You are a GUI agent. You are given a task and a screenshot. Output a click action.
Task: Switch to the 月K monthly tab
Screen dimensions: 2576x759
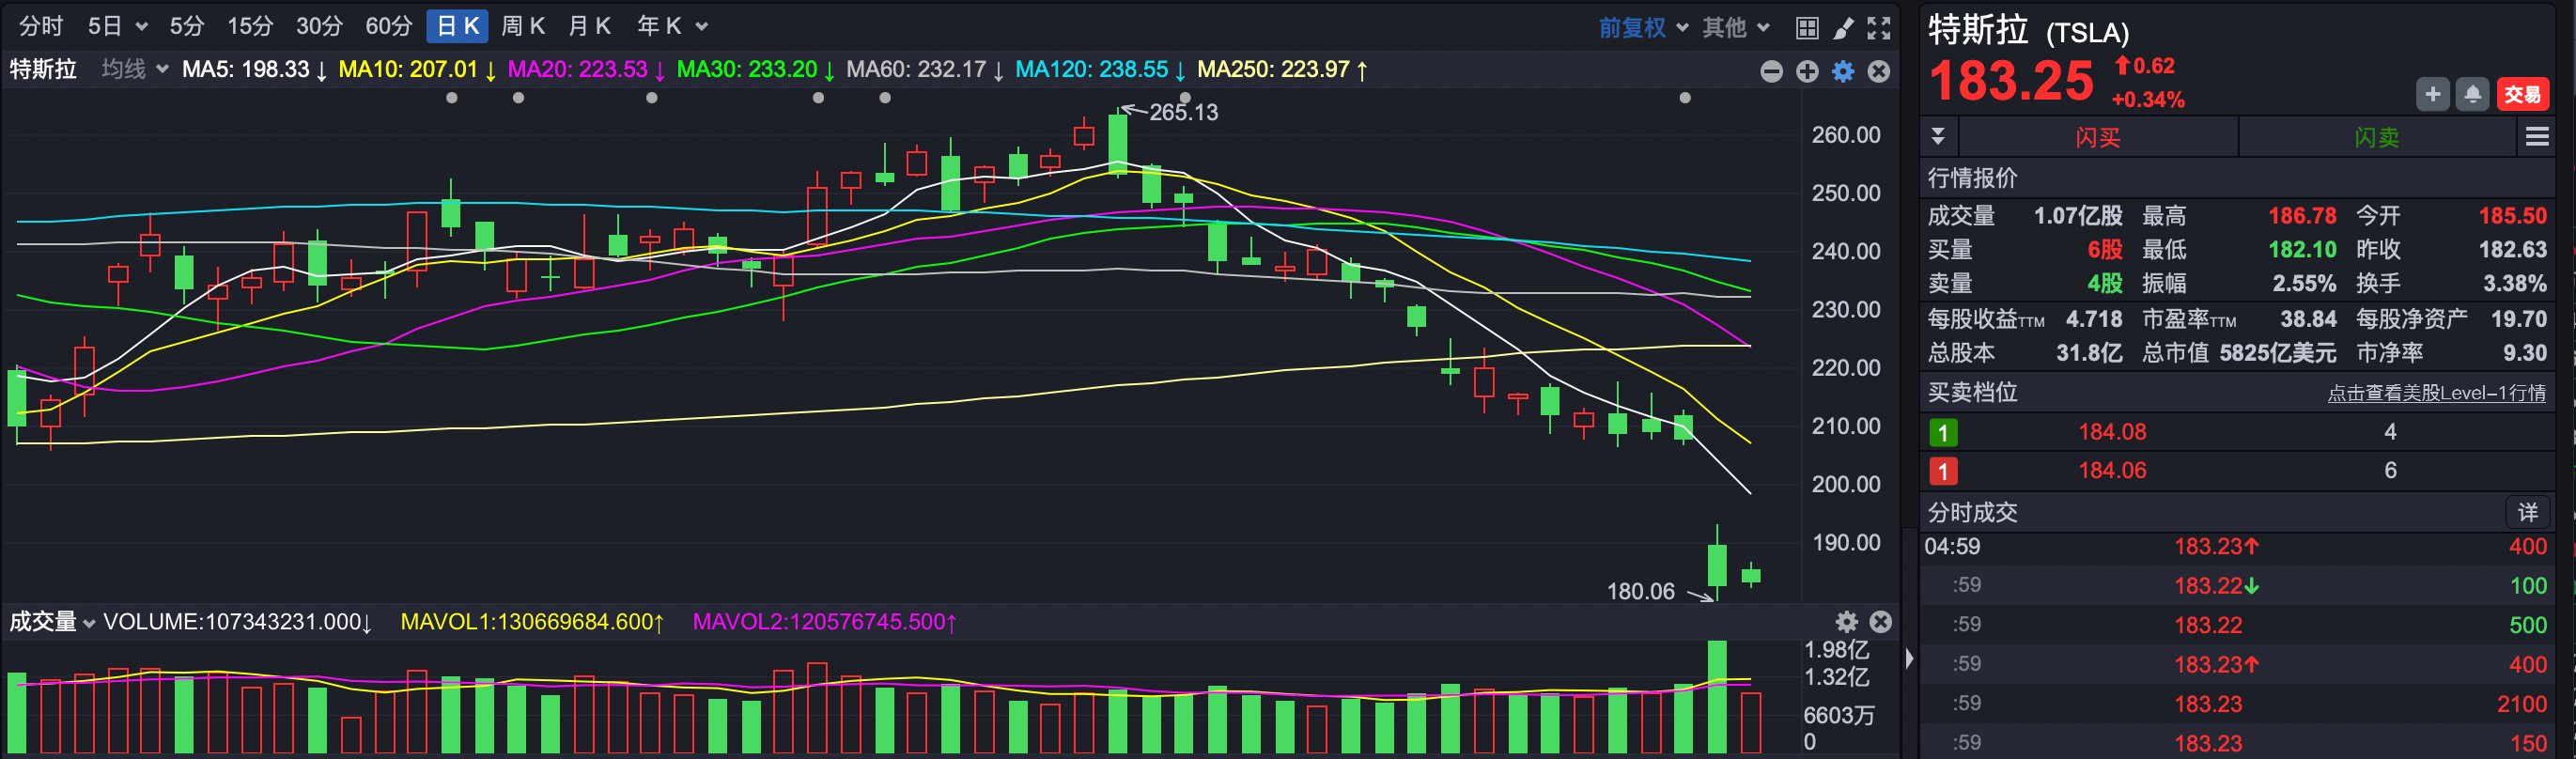589,26
